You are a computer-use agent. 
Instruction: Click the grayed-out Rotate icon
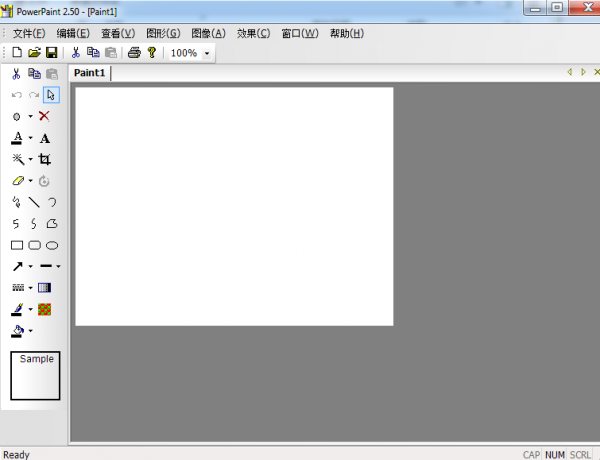(44, 181)
